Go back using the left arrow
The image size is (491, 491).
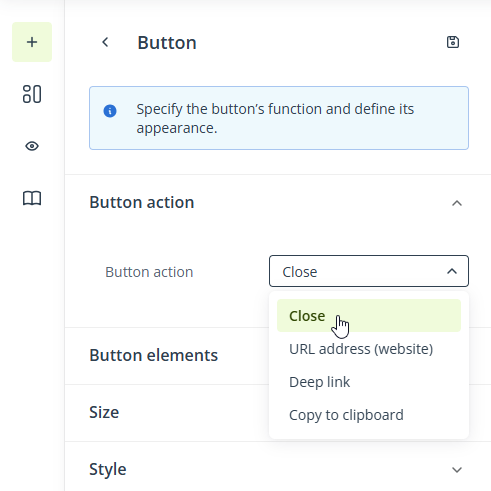click(x=105, y=42)
